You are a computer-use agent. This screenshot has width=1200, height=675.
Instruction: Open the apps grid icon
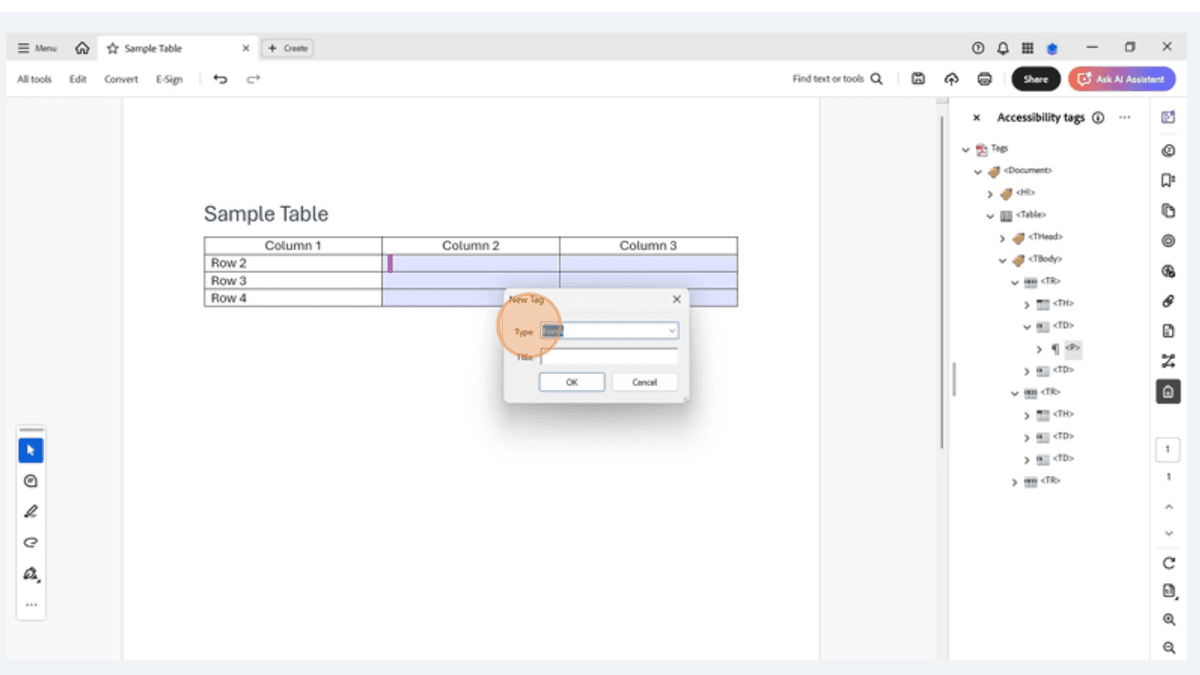(1027, 47)
